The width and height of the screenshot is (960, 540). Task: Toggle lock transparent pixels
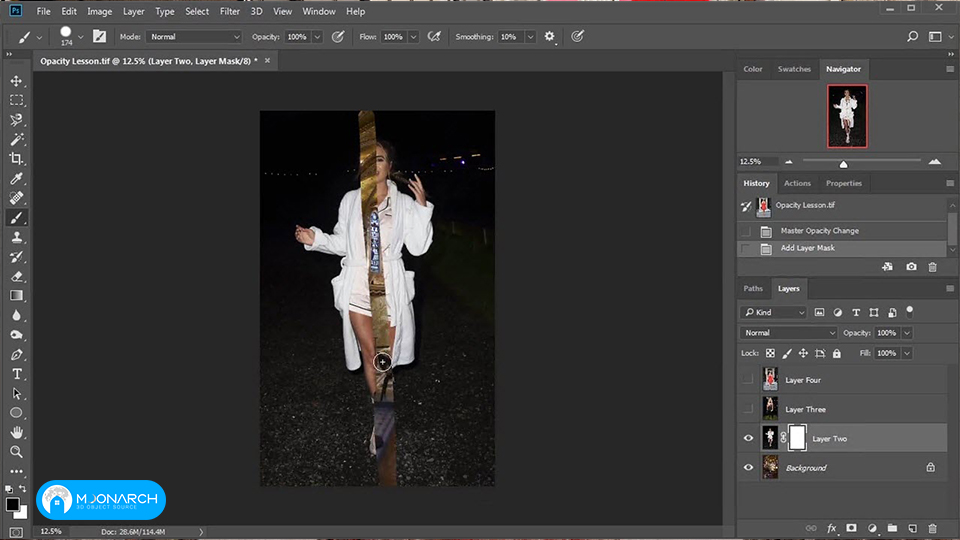coord(770,353)
